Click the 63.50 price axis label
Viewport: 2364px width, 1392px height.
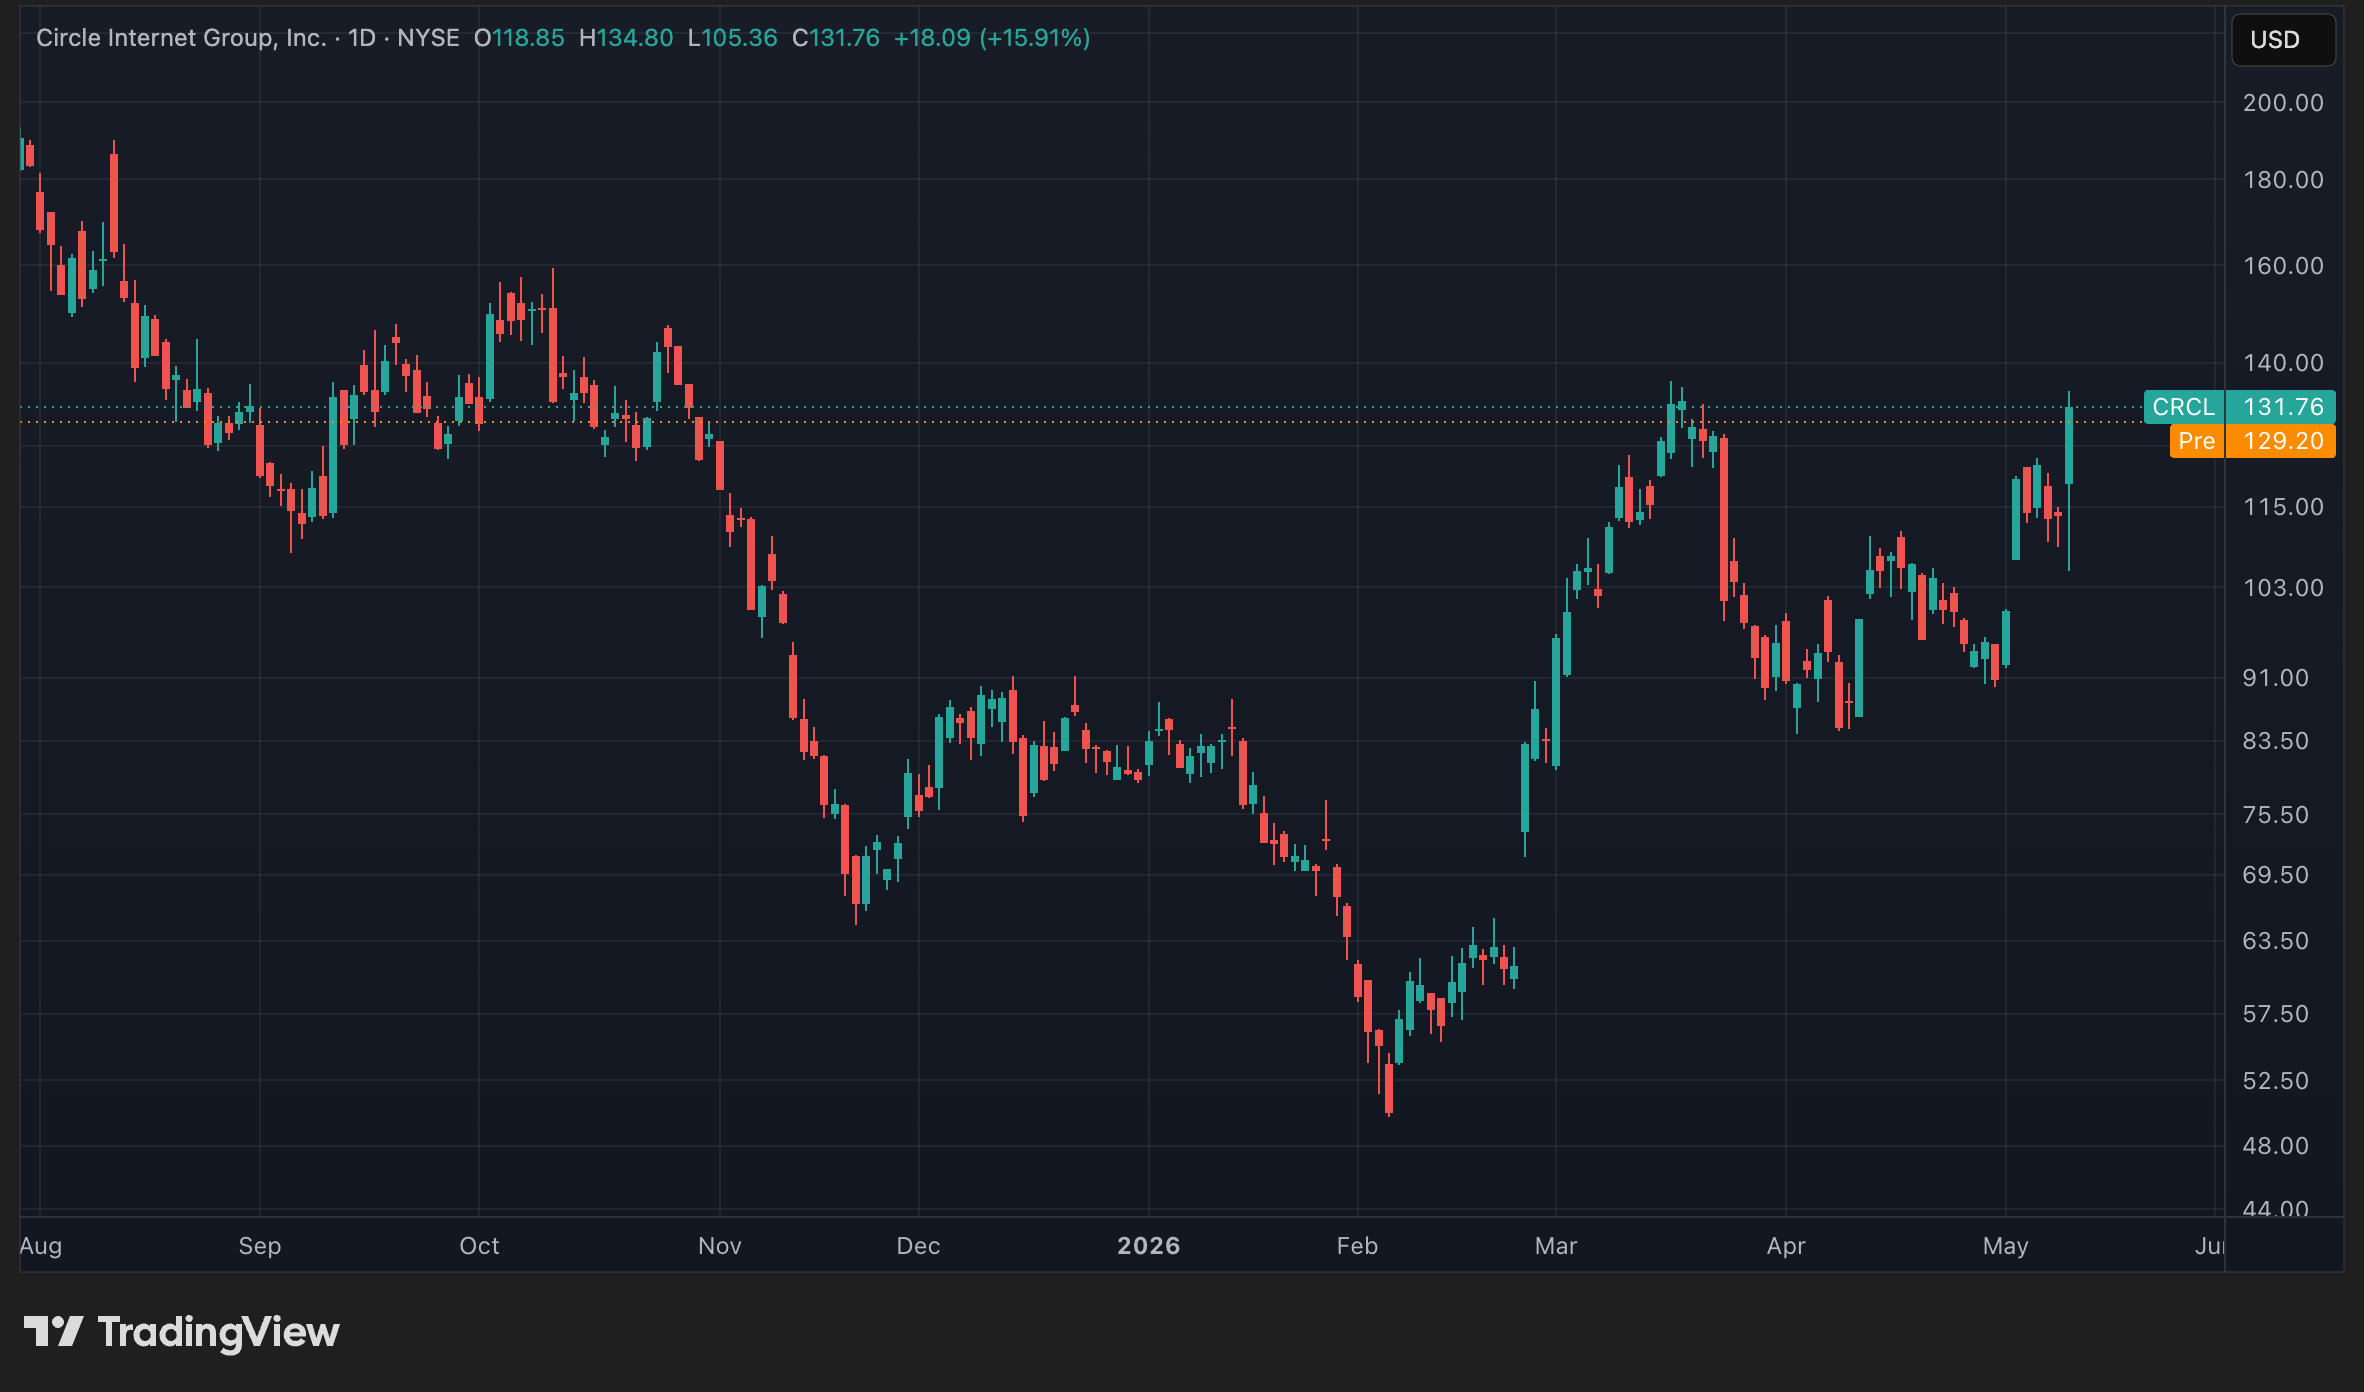[x=2276, y=941]
